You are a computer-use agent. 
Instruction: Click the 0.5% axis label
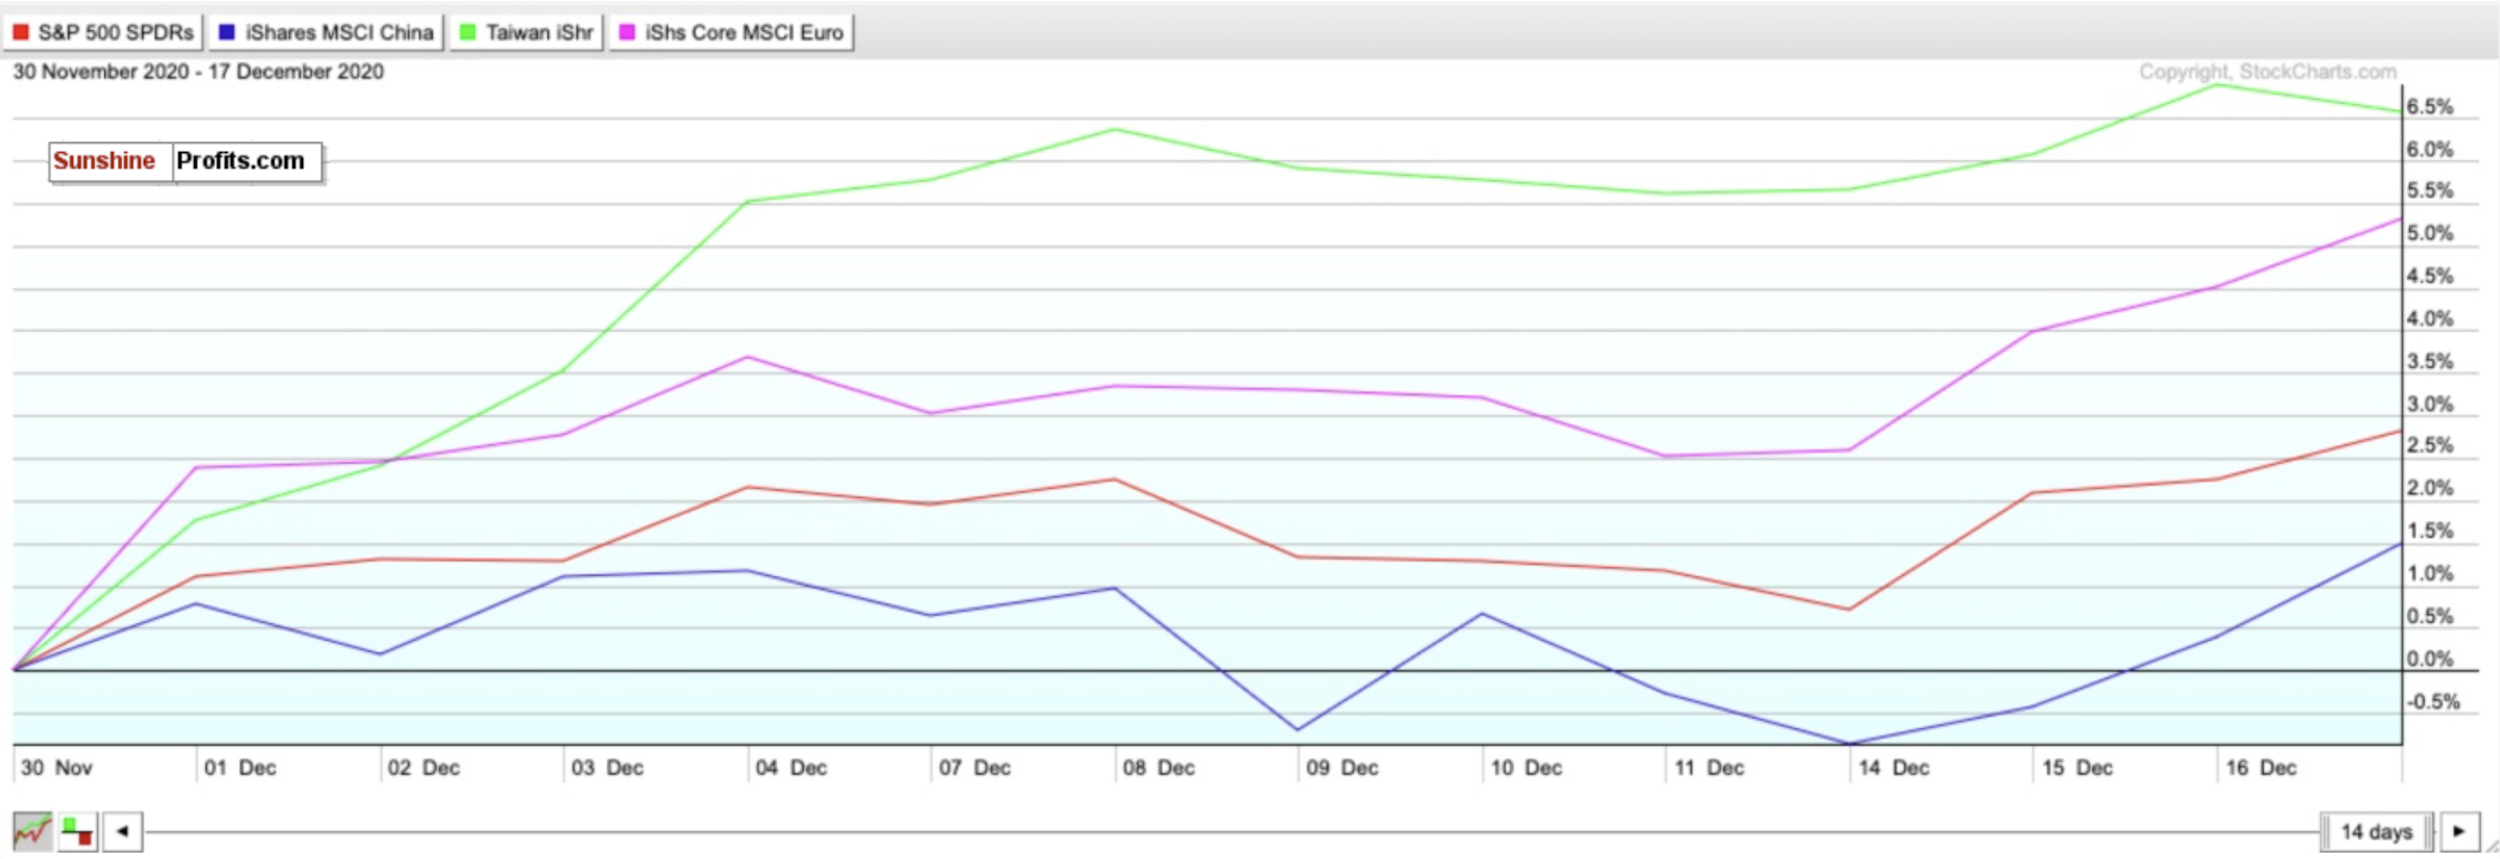[2430, 616]
